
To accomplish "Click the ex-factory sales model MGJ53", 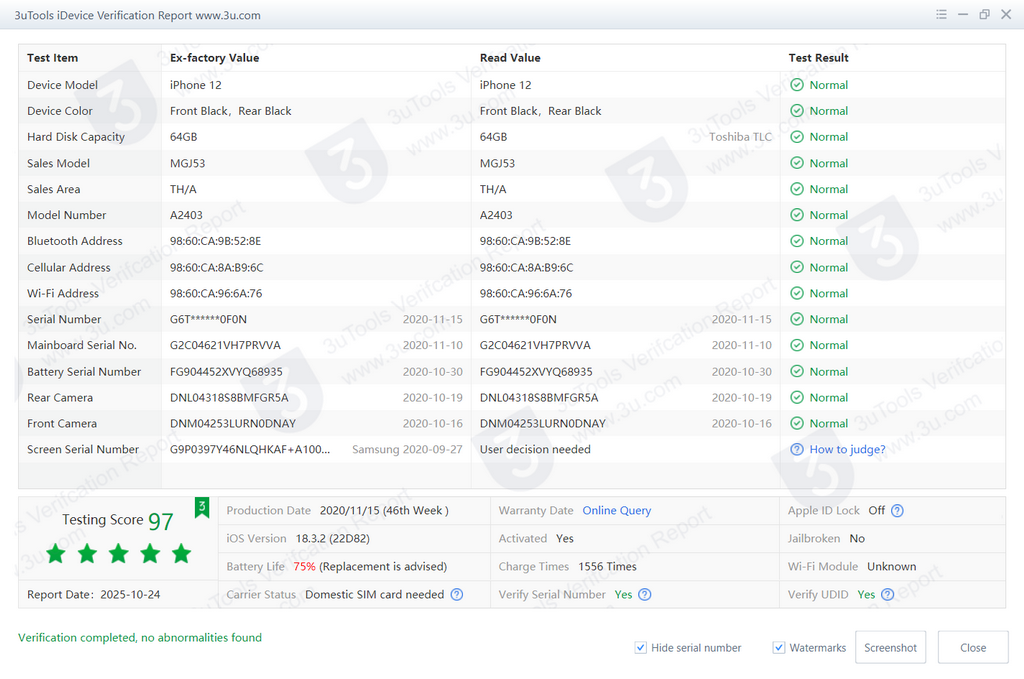I will 187,163.
